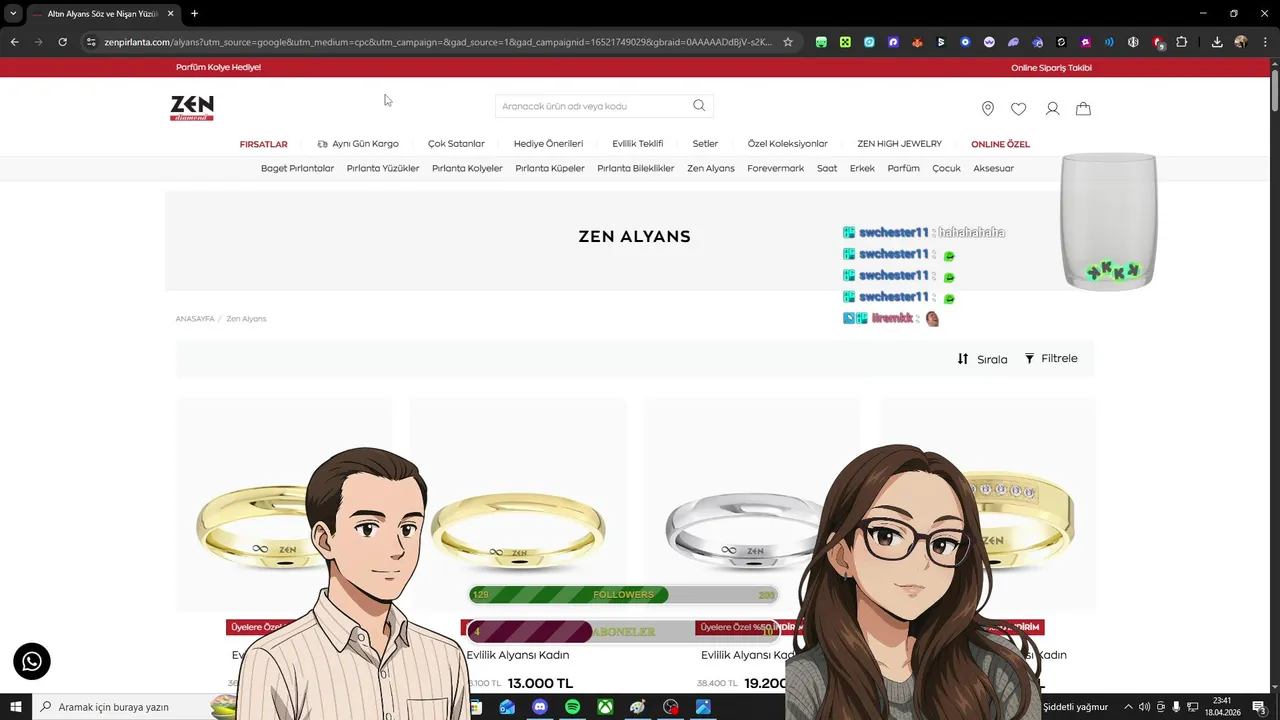Open the Aynı Gün Kargo menu
1280x720 pixels.
(358, 144)
